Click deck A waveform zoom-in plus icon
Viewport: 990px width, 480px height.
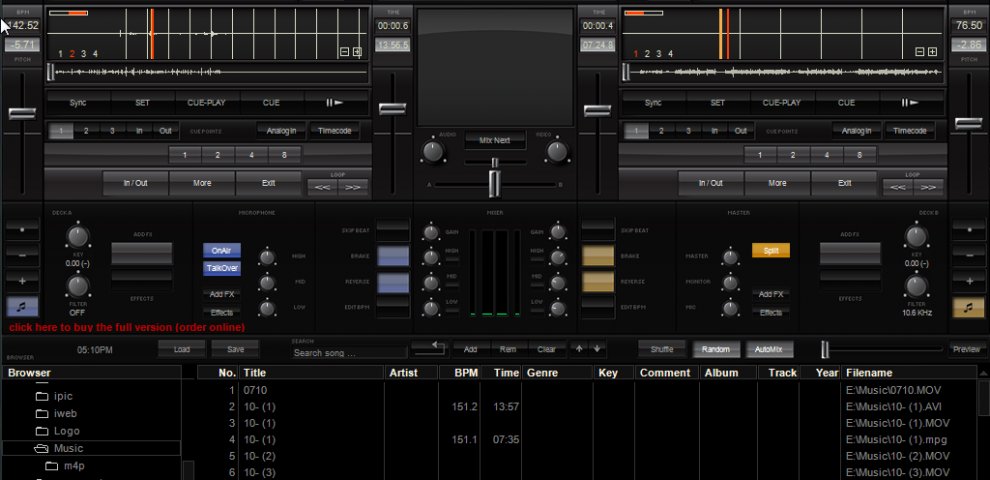(357, 52)
